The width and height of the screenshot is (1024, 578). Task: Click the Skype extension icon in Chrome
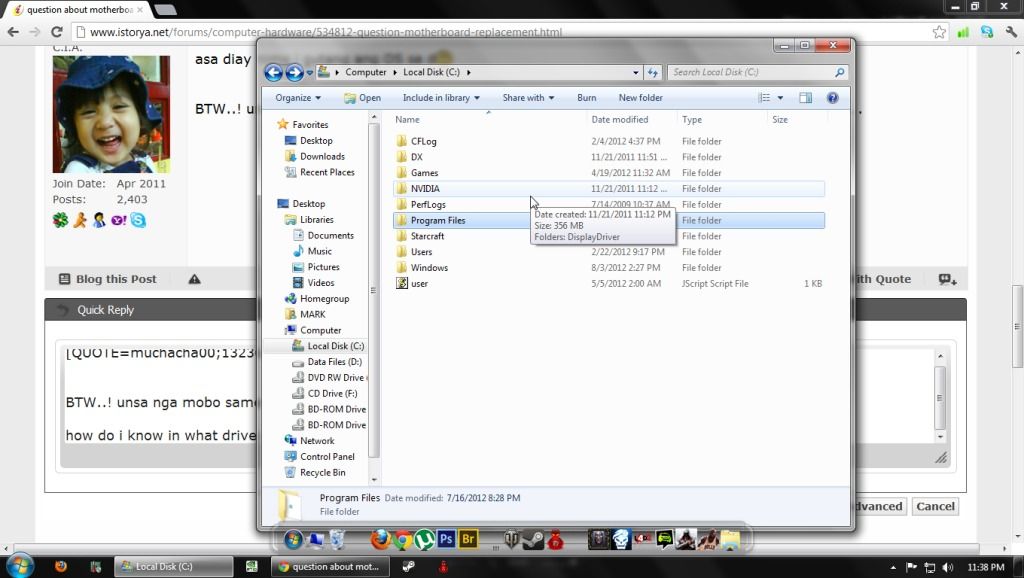click(x=987, y=32)
